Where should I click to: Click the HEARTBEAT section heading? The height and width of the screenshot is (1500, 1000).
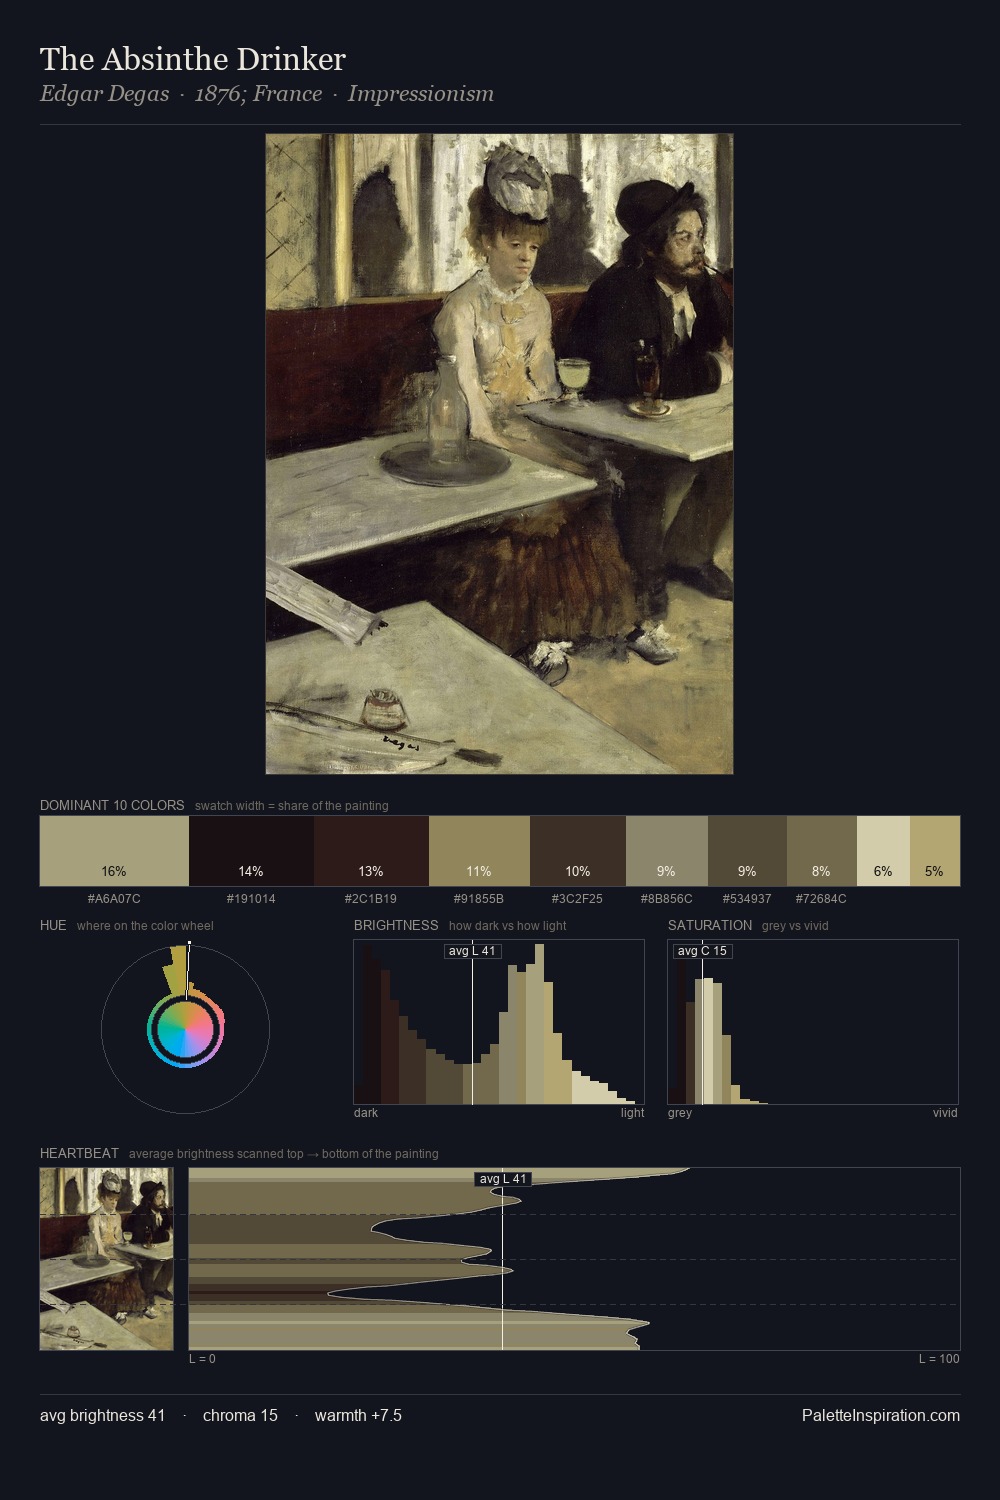click(x=79, y=1153)
